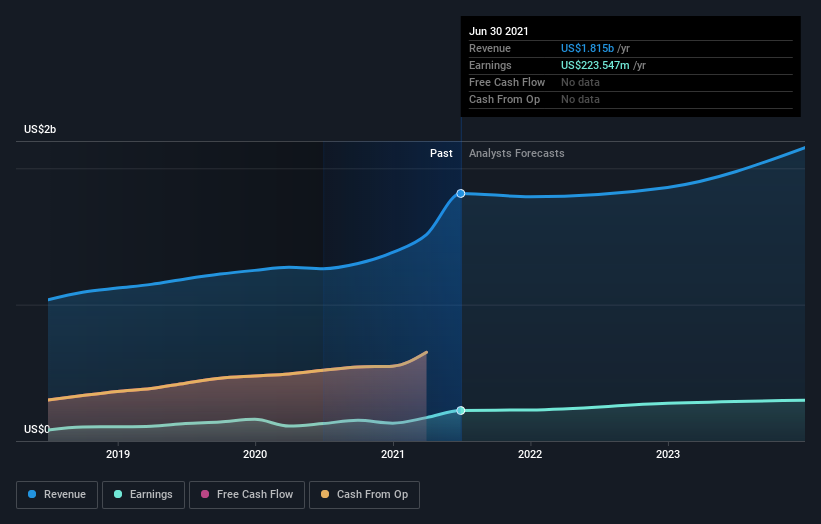This screenshot has width=821, height=524.
Task: Click the 2020 axis label
Action: (x=255, y=454)
